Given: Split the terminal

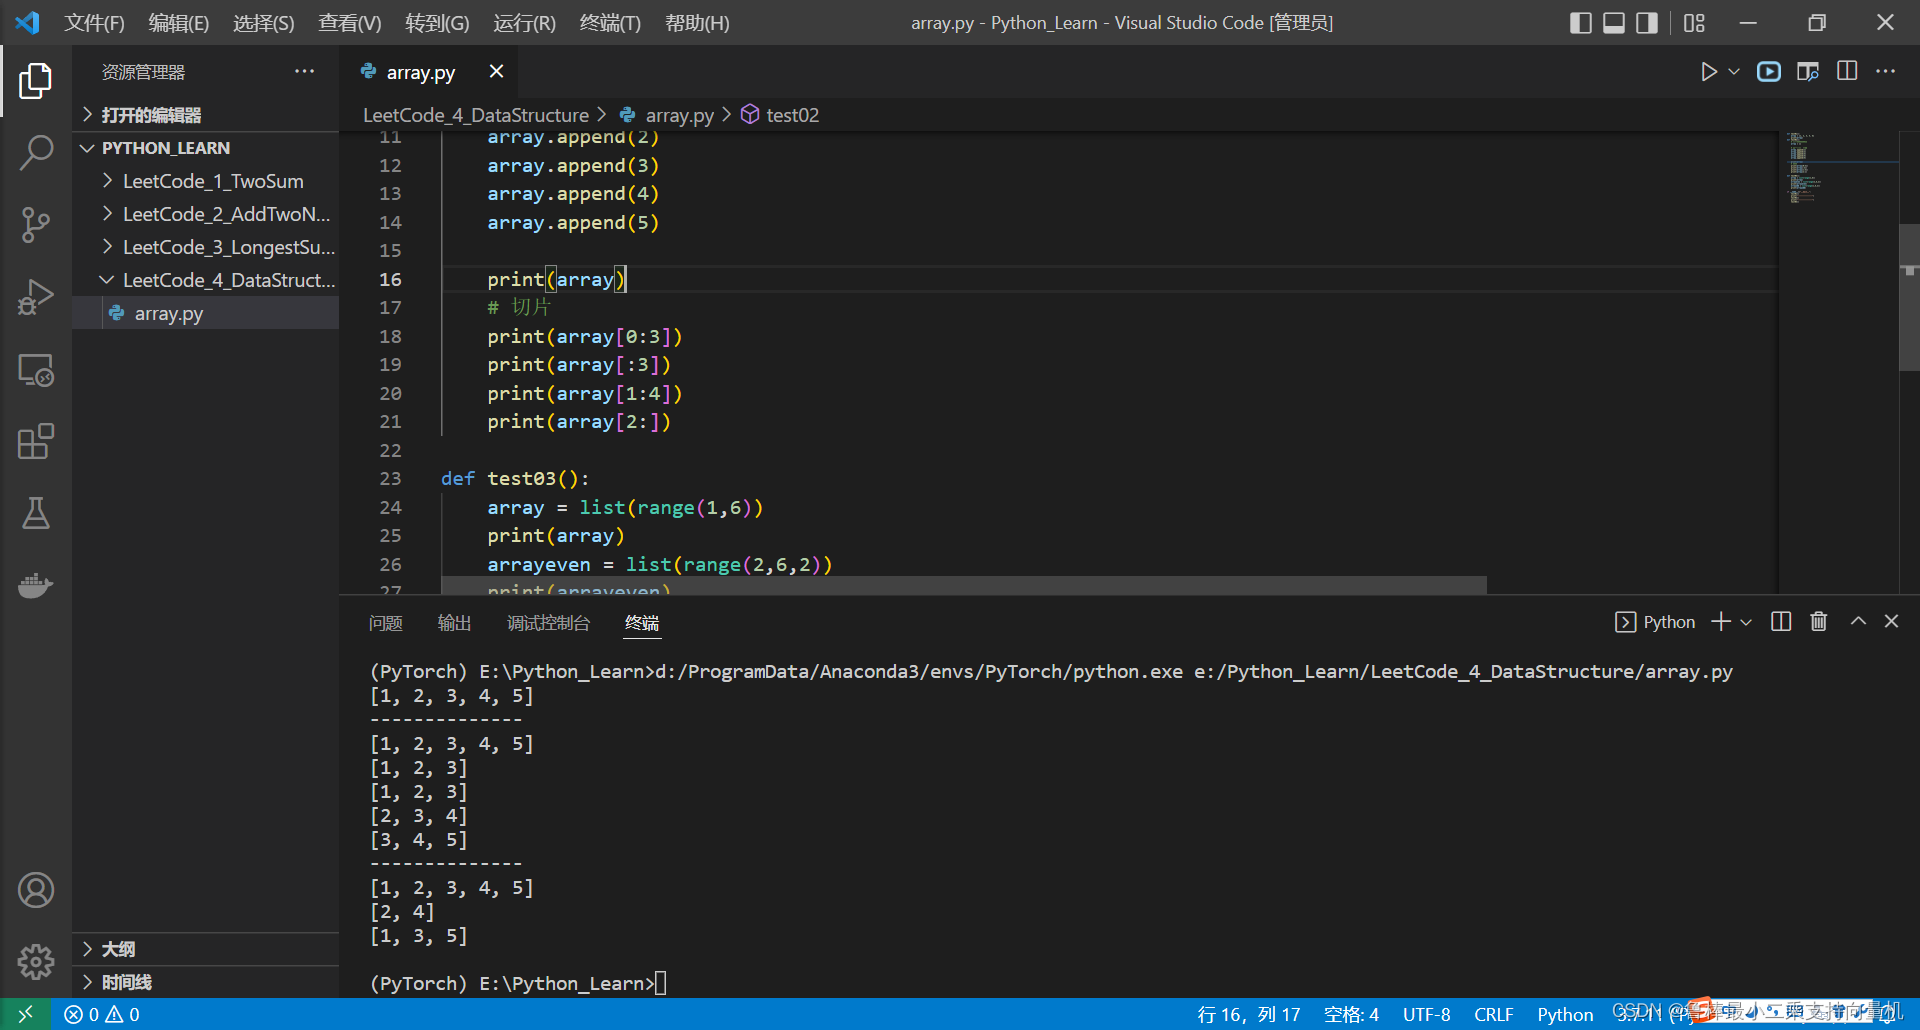Looking at the screenshot, I should pyautogui.click(x=1781, y=622).
